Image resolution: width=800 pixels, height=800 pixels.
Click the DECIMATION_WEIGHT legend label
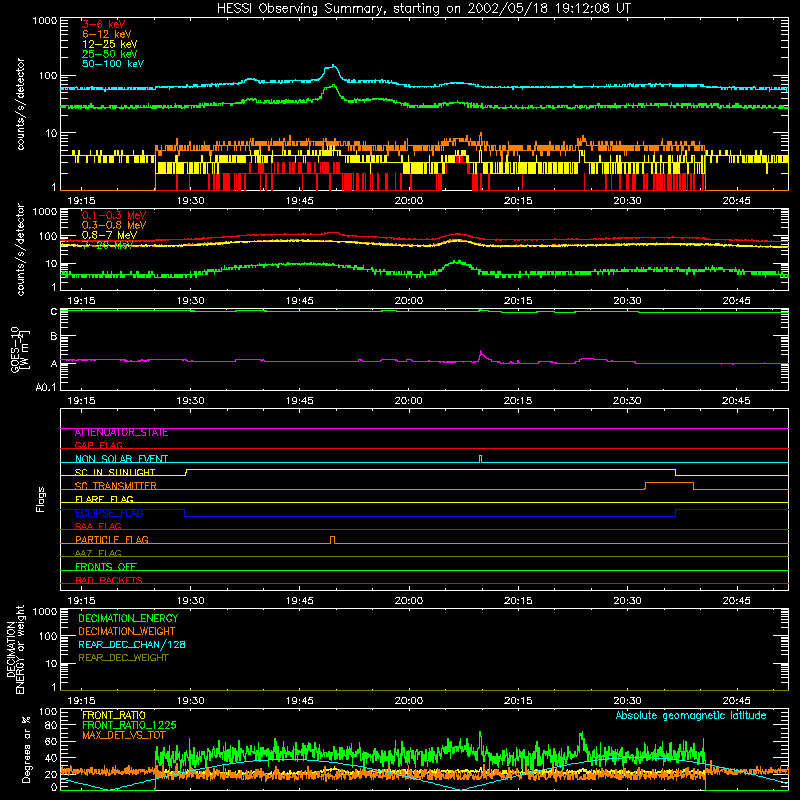point(127,632)
